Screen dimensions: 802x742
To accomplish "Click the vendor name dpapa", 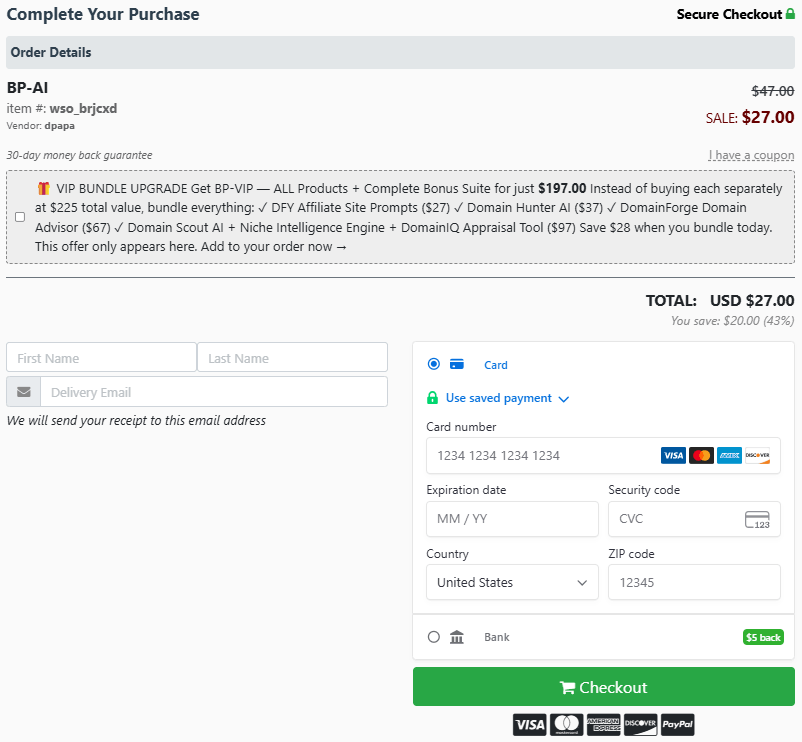I will pyautogui.click(x=59, y=126).
